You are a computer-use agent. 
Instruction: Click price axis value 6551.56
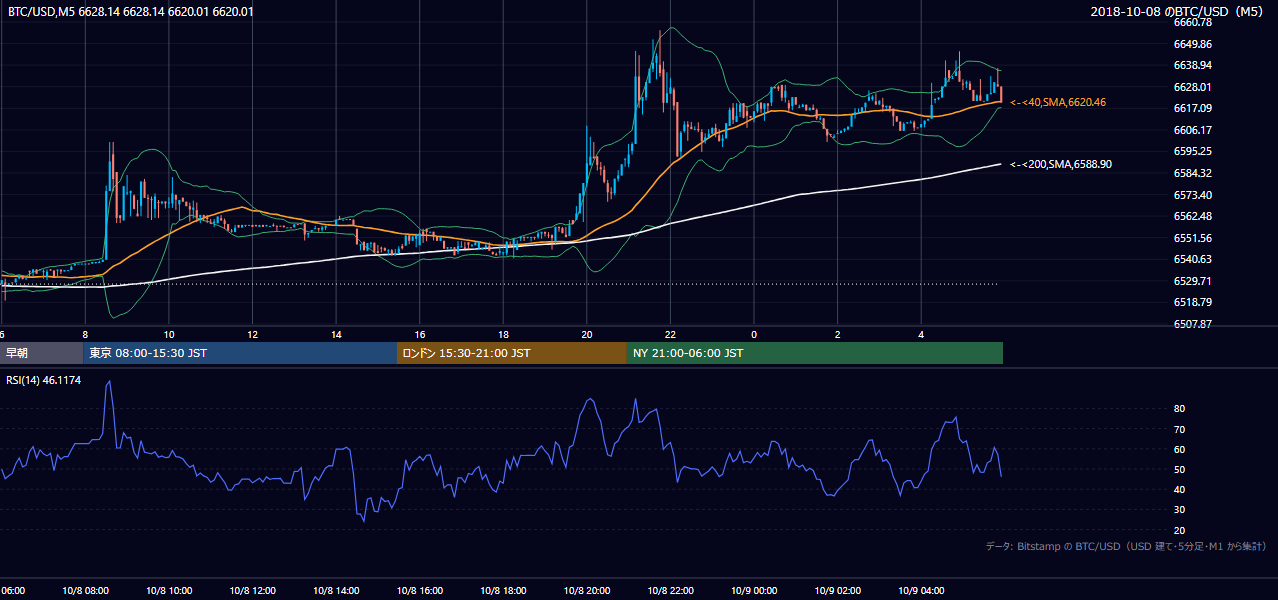(1193, 238)
